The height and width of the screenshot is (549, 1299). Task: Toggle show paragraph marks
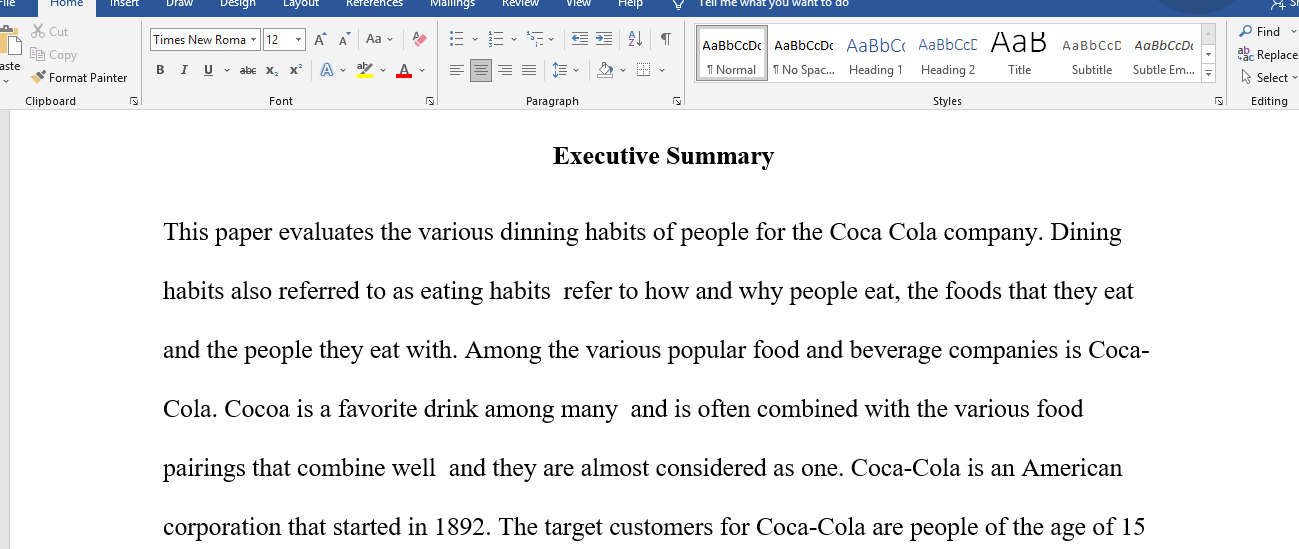(x=665, y=39)
